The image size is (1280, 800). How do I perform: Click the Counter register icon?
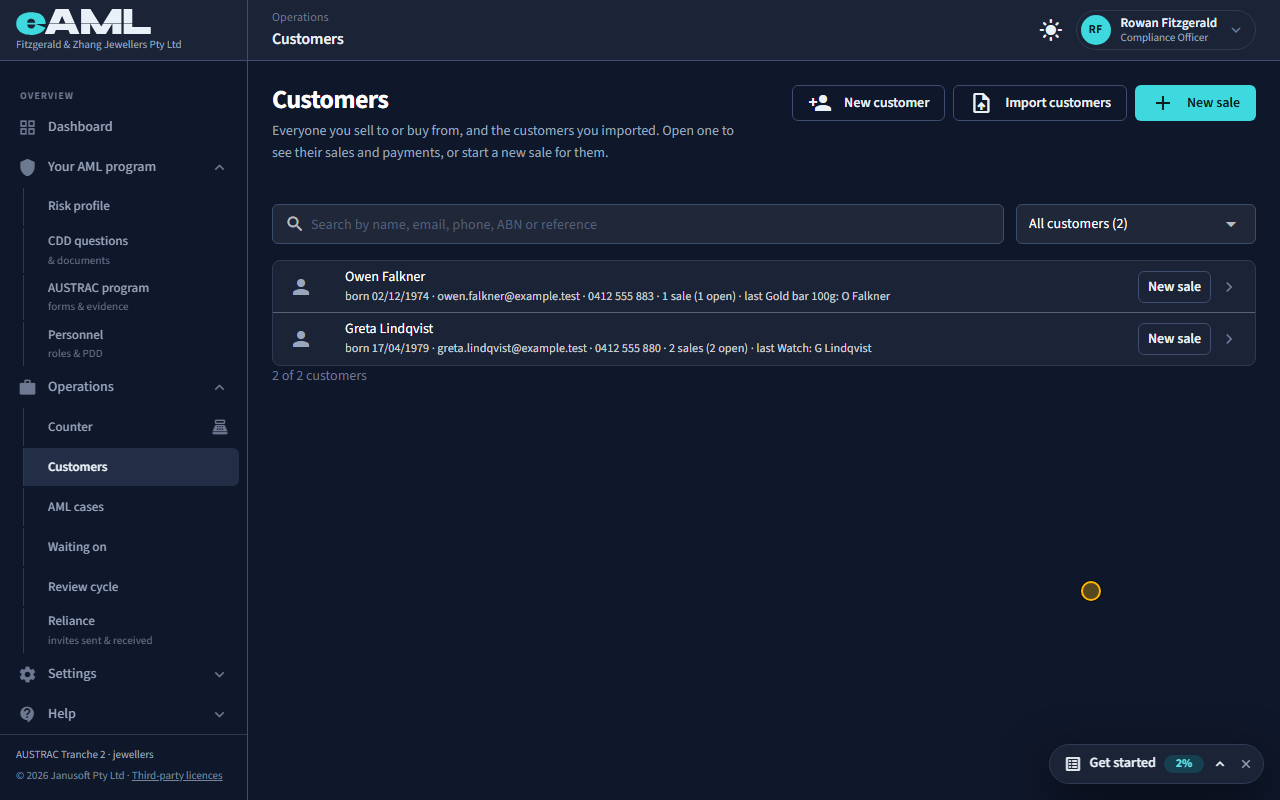click(x=220, y=427)
